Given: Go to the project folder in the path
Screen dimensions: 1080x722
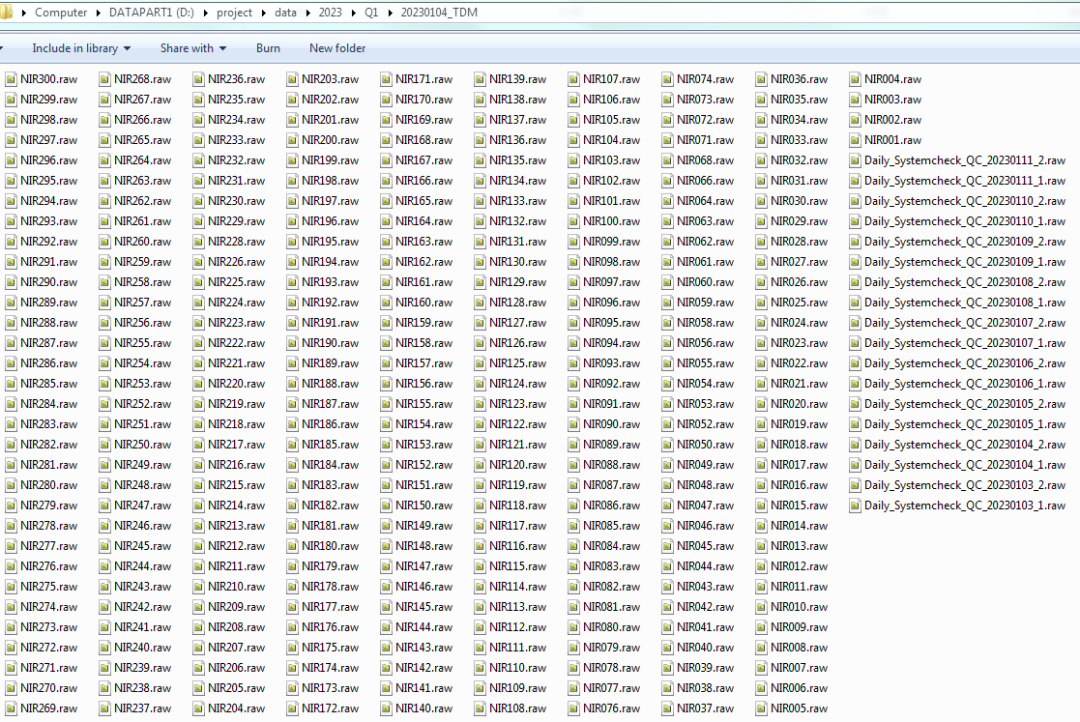Looking at the screenshot, I should (234, 12).
